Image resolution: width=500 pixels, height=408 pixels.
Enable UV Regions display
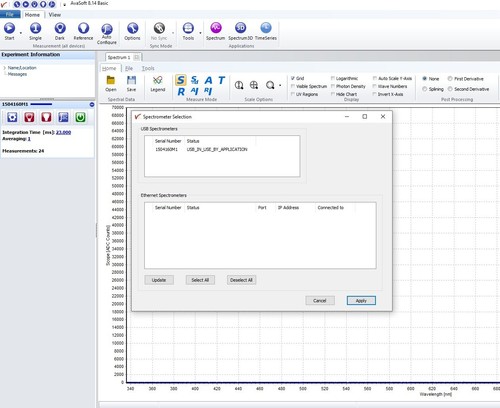[293, 94]
